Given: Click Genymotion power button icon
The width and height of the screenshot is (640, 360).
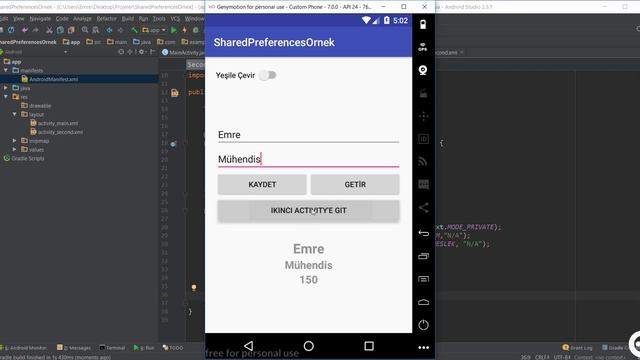Looking at the screenshot, I should coord(423,325).
